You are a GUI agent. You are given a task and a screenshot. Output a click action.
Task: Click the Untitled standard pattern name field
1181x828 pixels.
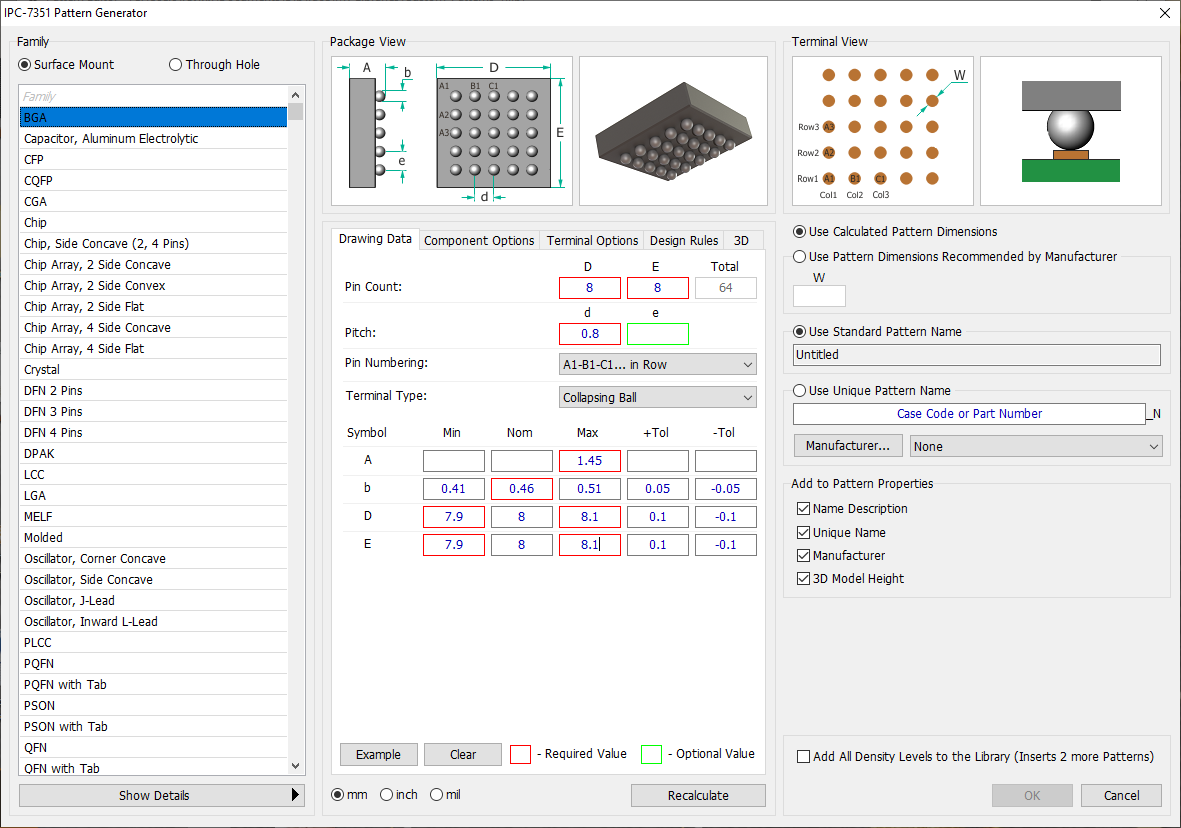click(977, 355)
